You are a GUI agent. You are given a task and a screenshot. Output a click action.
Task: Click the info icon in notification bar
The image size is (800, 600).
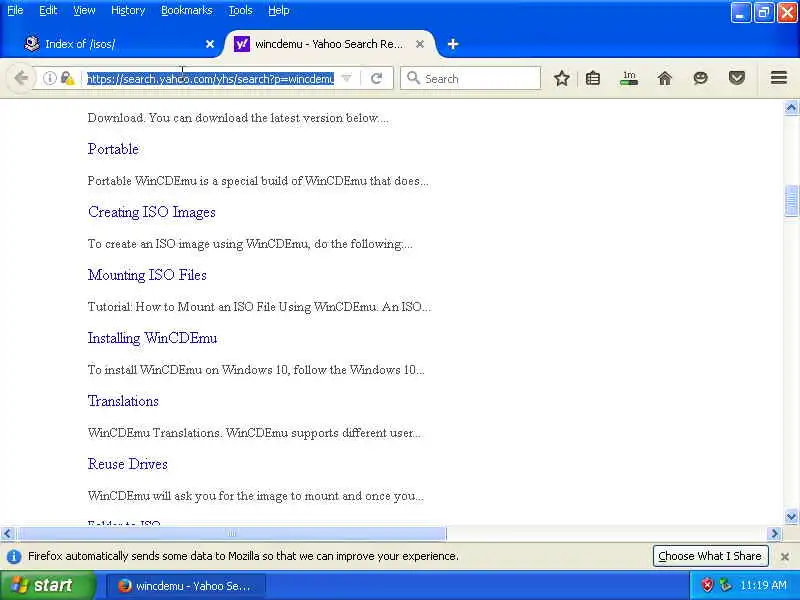tap(14, 556)
